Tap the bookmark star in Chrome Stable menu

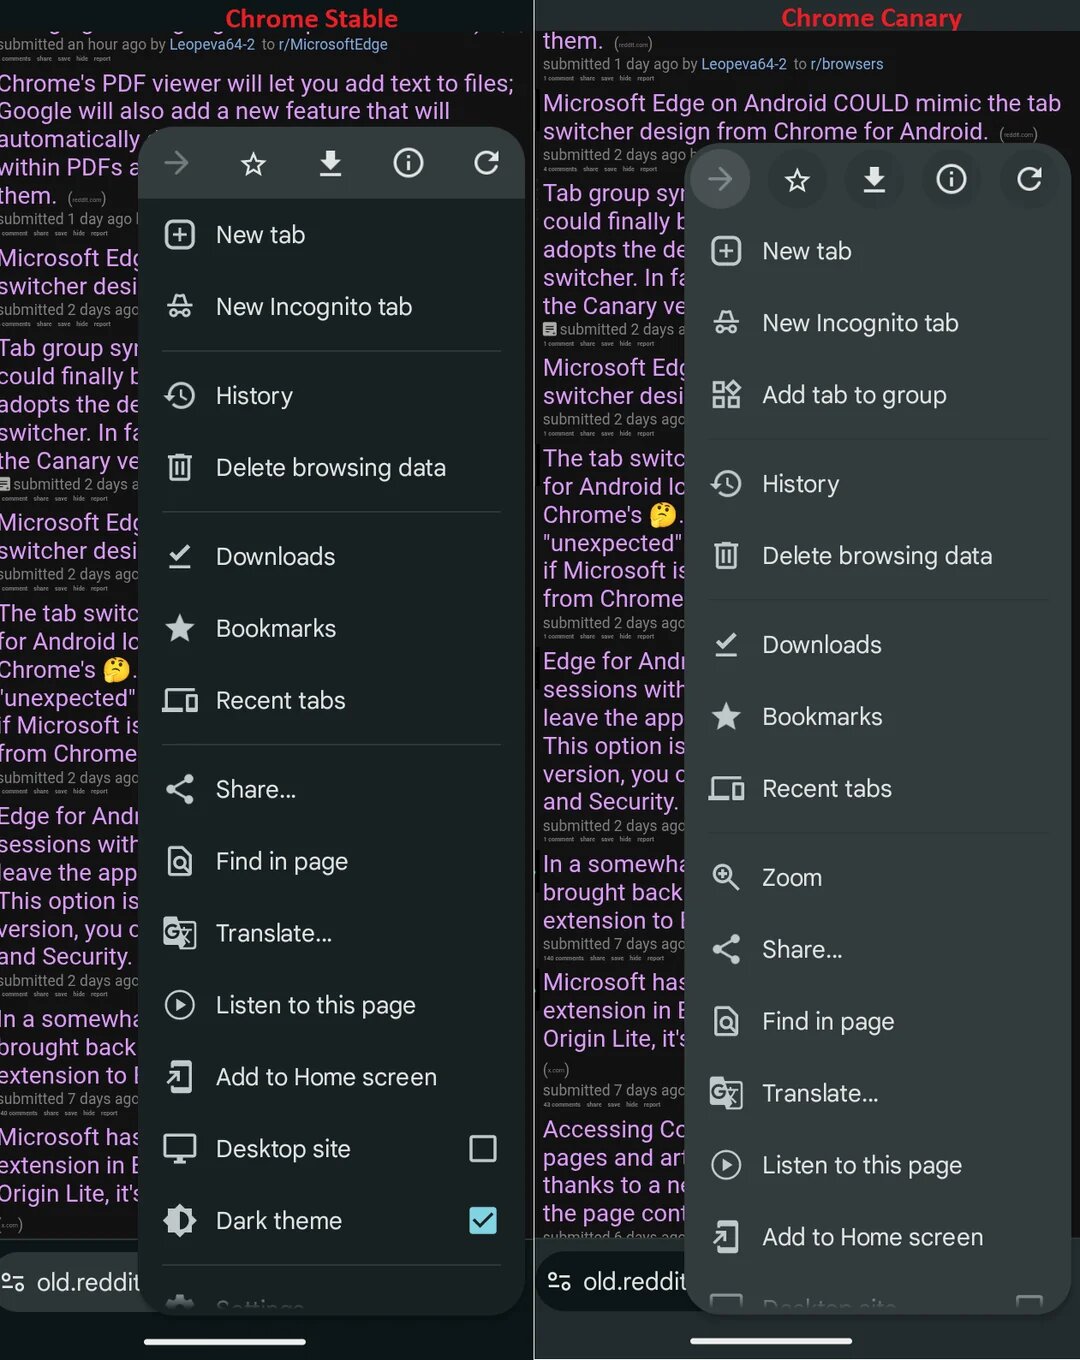click(253, 163)
